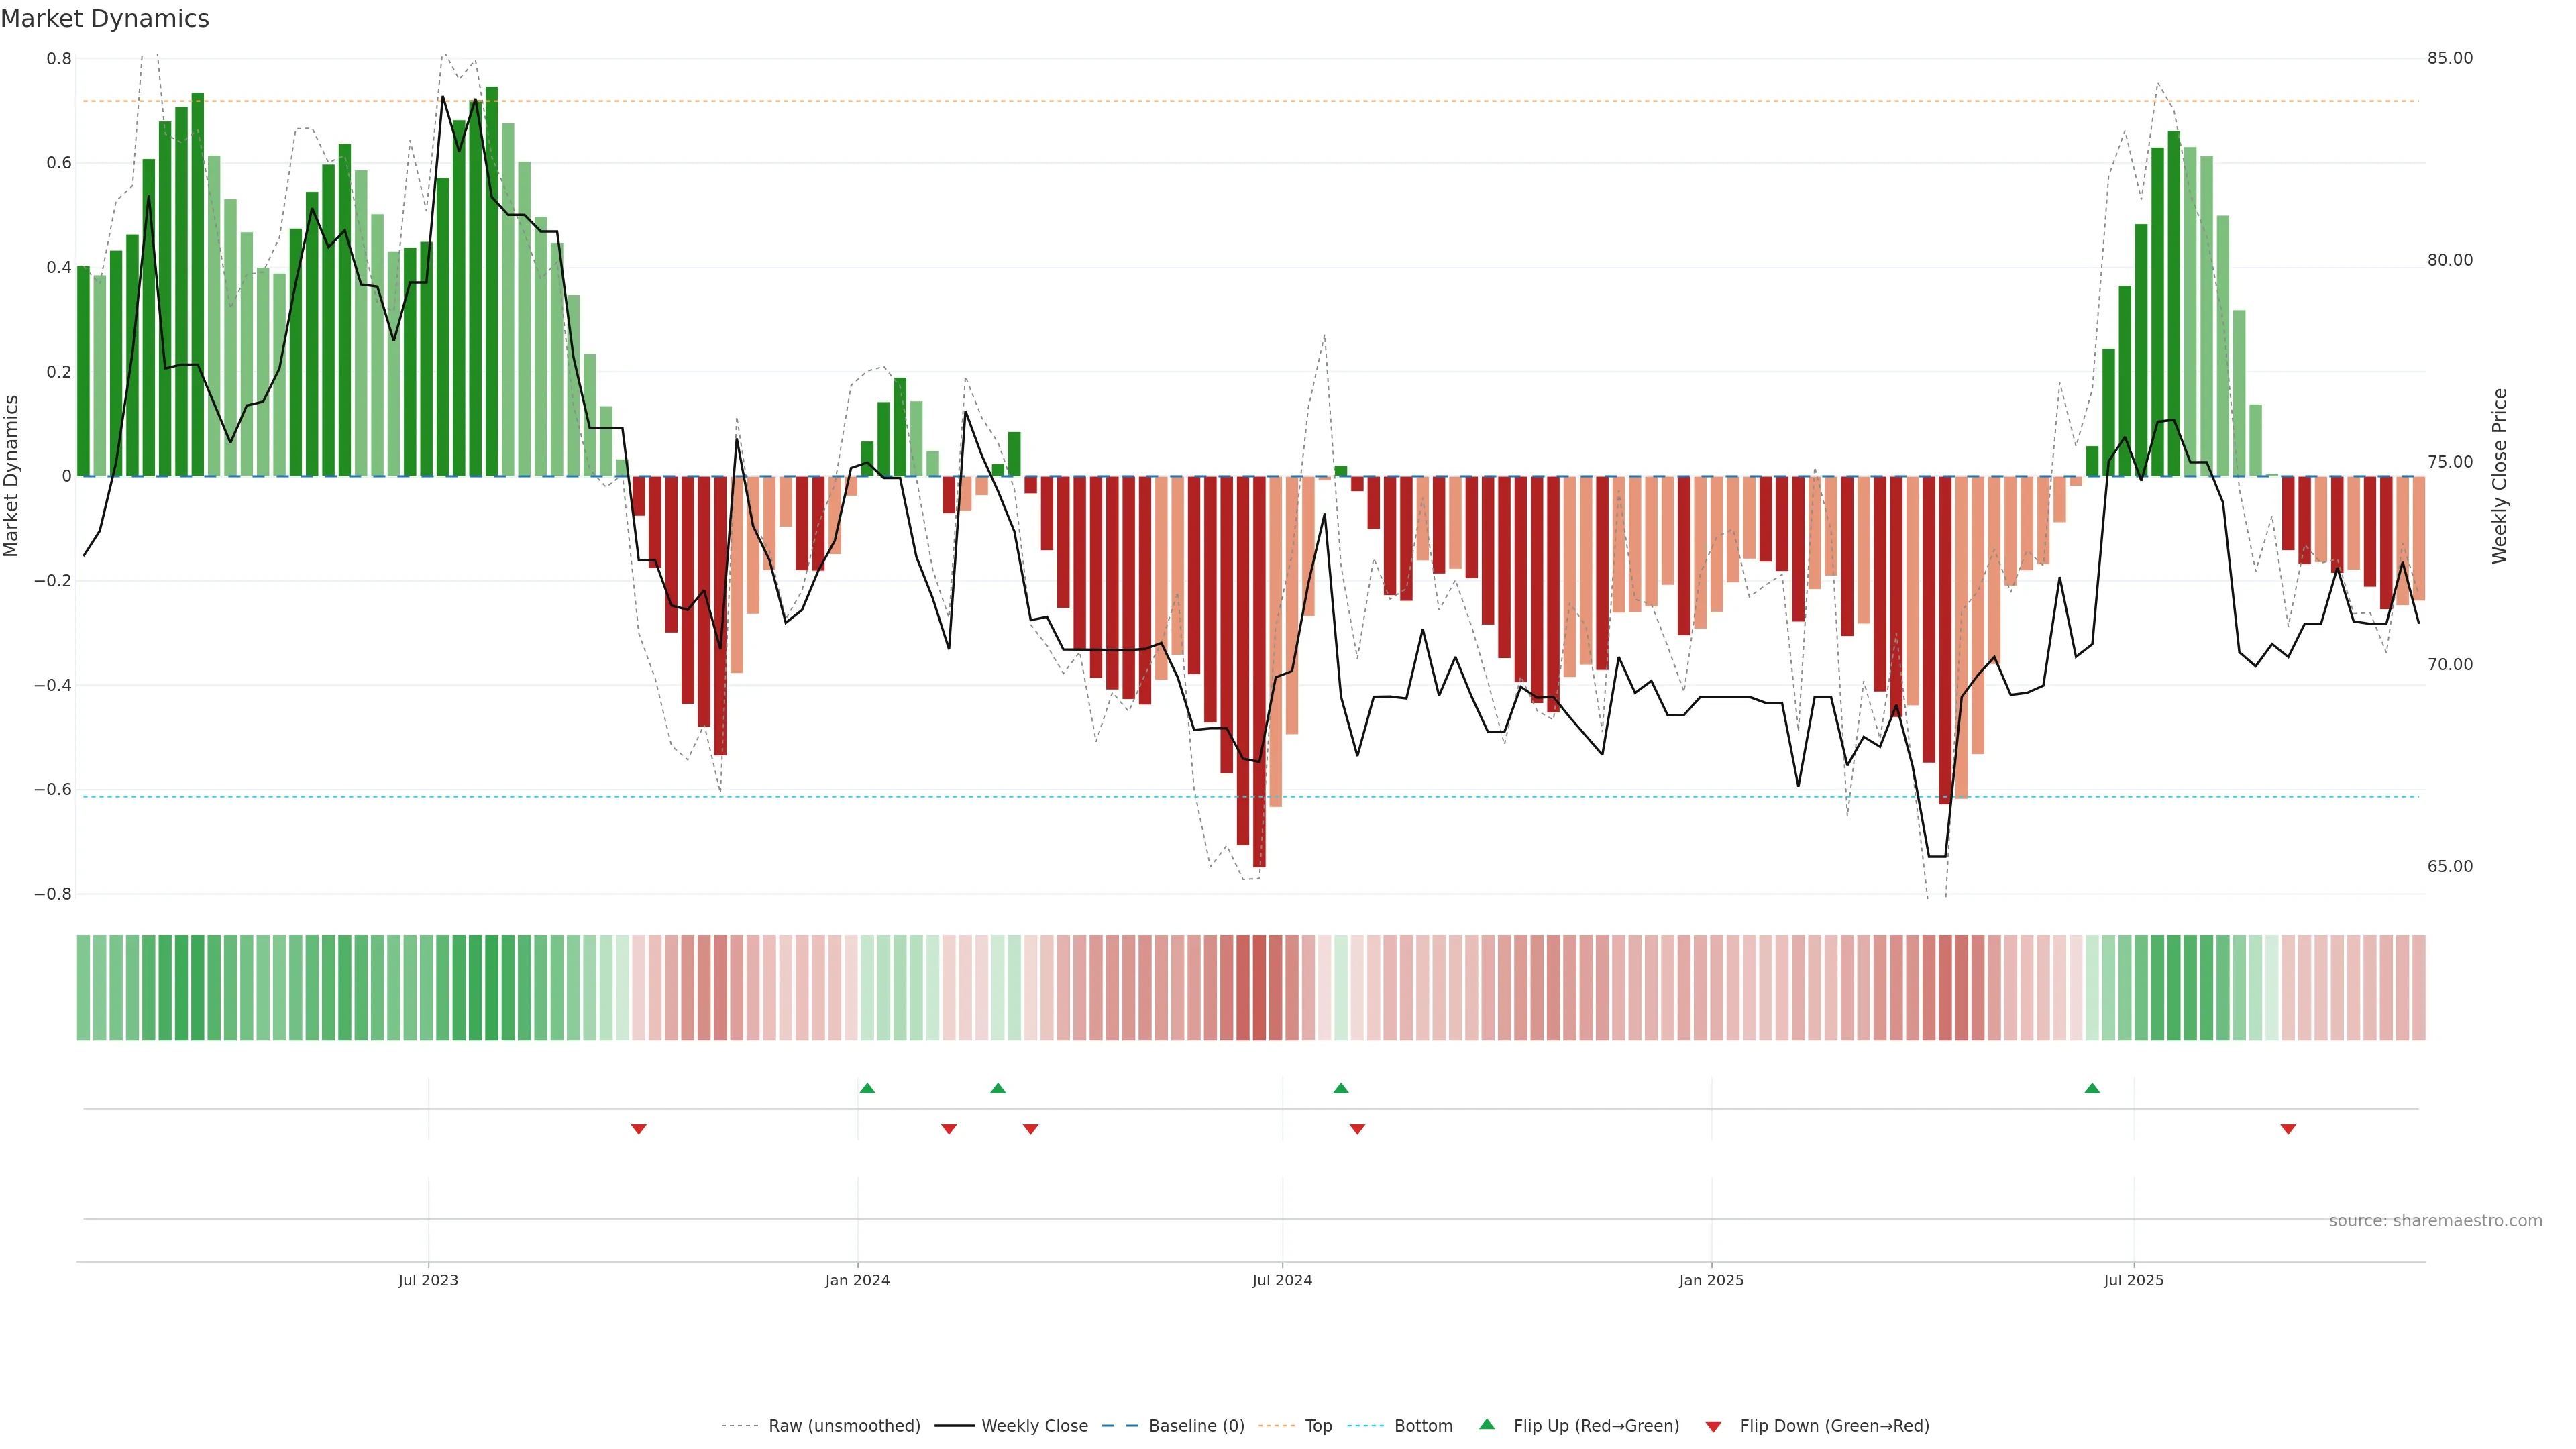Image resolution: width=2576 pixels, height=1449 pixels.
Task: Click the 85.00 right-axis tick label
Action: (x=2450, y=58)
